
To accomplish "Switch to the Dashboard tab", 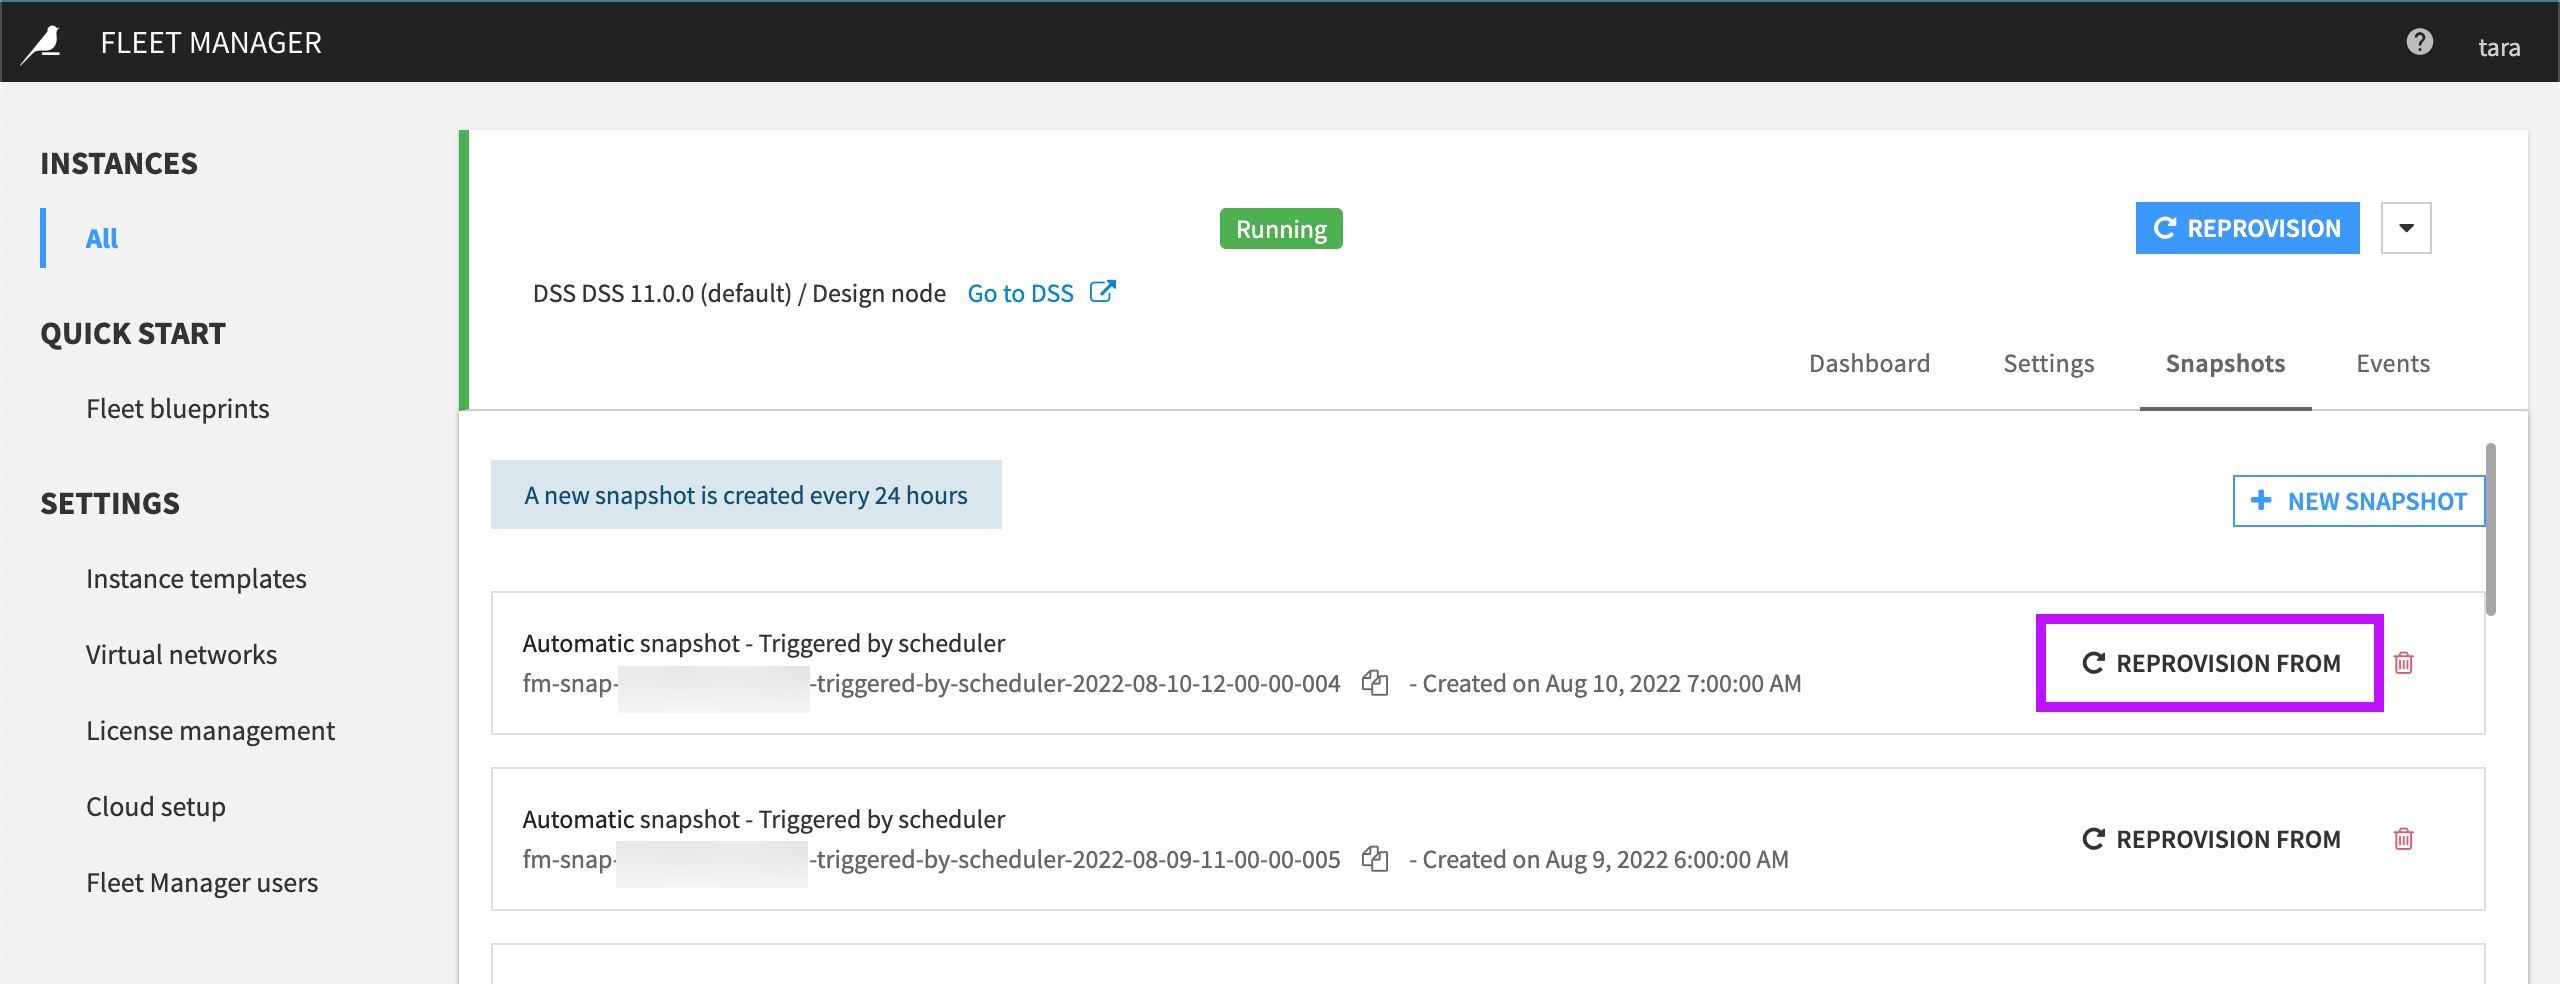I will (x=1869, y=363).
